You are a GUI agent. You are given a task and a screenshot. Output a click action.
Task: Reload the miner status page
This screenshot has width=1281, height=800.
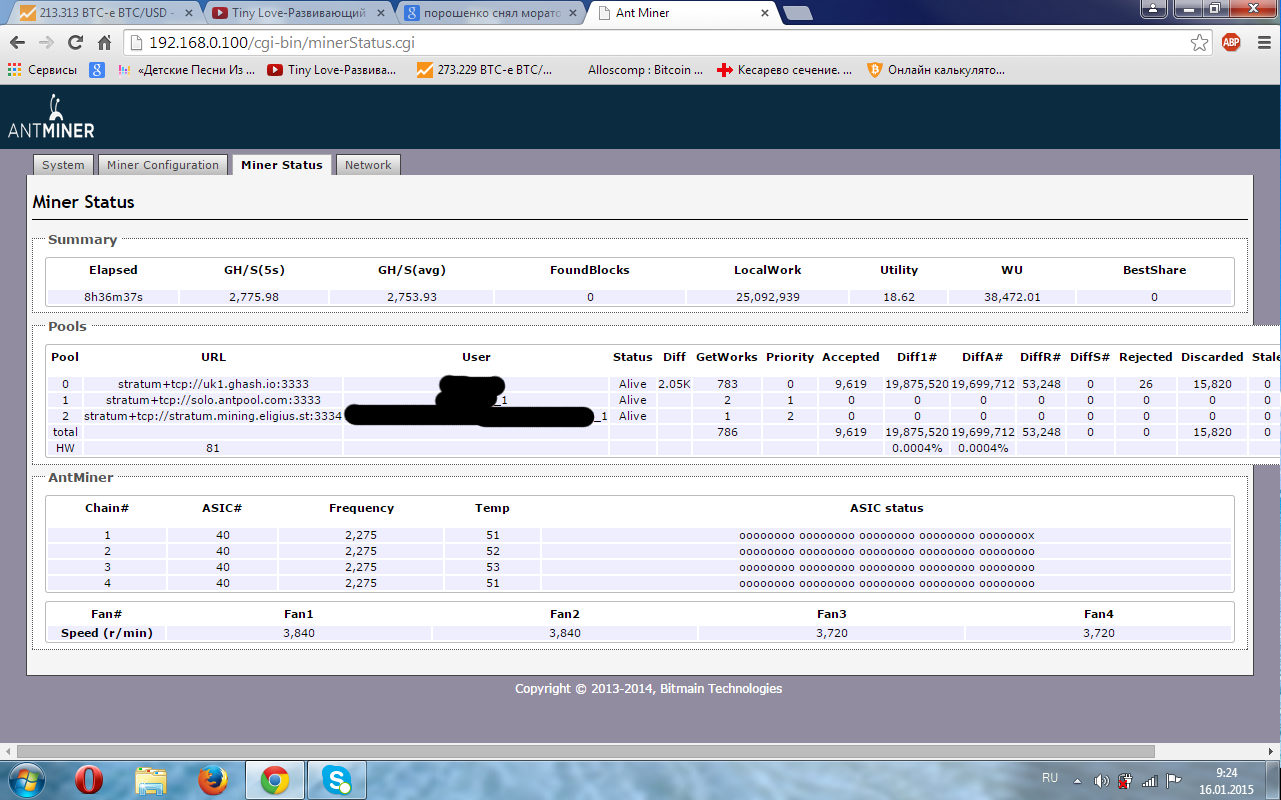[x=75, y=43]
